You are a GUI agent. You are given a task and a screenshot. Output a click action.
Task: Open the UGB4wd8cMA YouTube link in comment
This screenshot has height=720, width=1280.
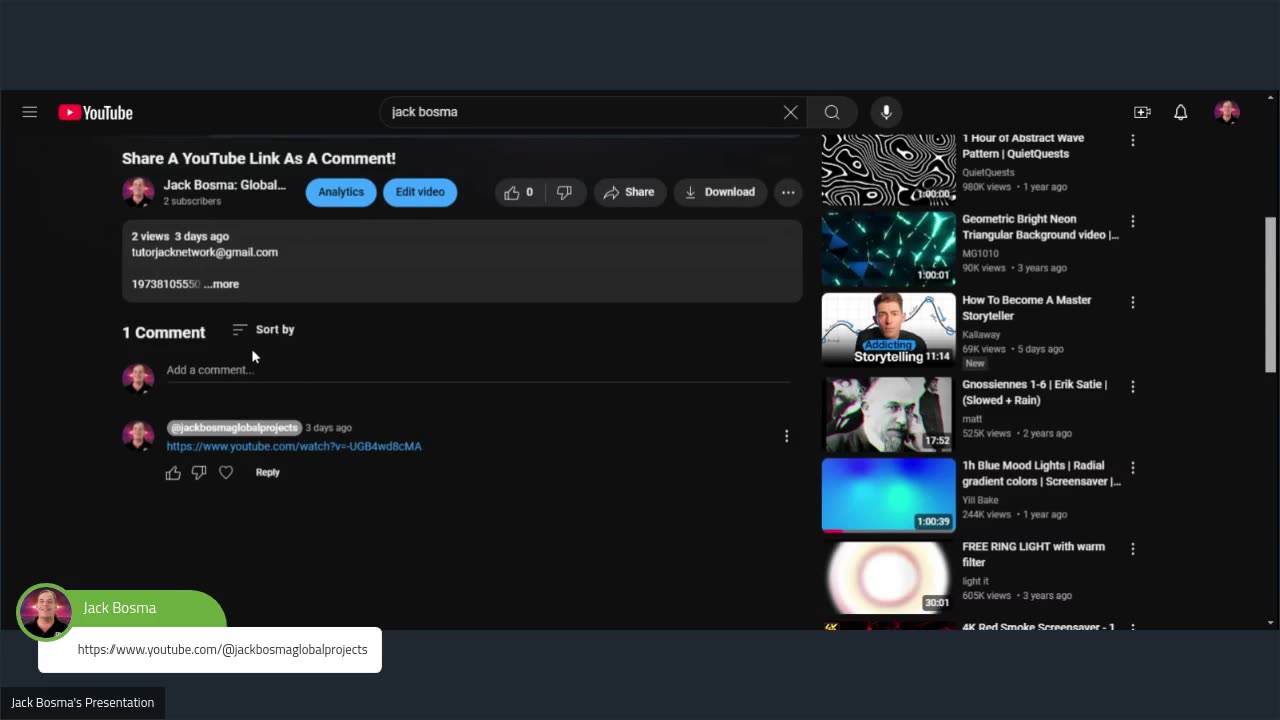click(294, 446)
